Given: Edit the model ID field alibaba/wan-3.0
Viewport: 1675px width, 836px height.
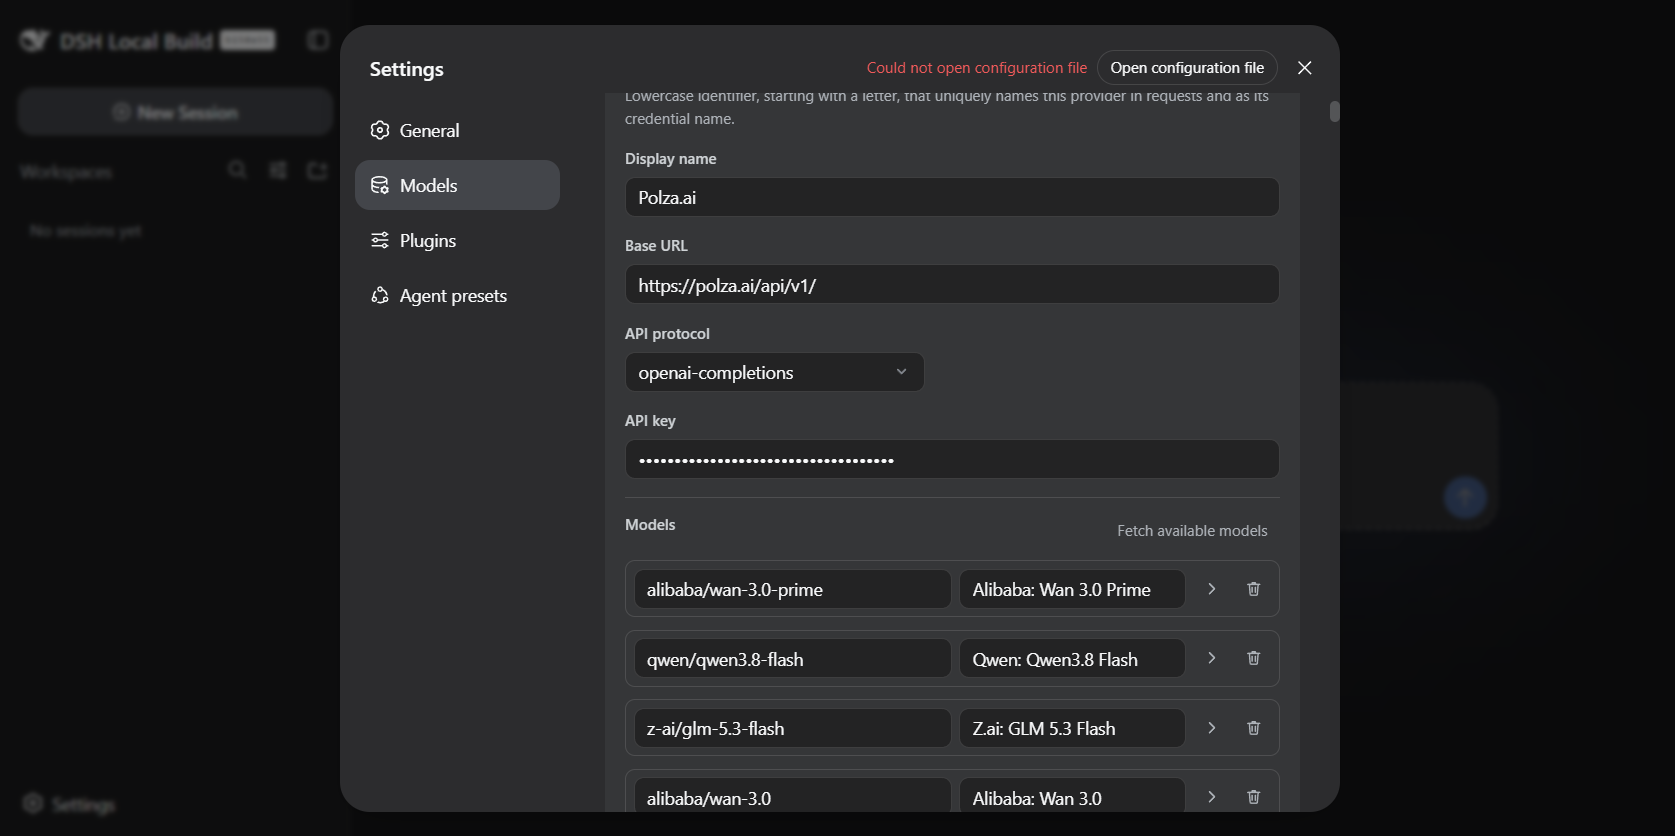Looking at the screenshot, I should (792, 797).
